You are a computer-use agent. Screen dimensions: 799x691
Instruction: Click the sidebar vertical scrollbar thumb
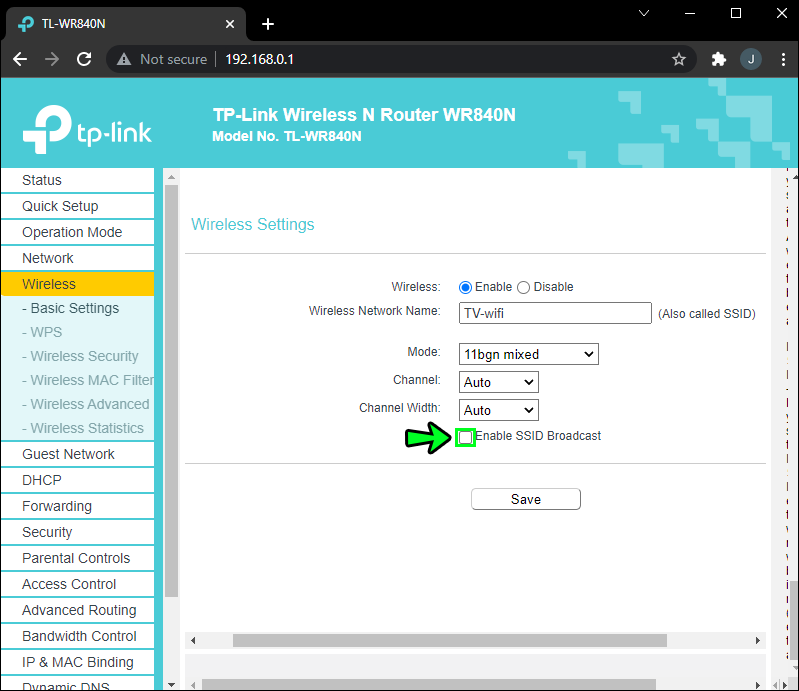[x=171, y=390]
